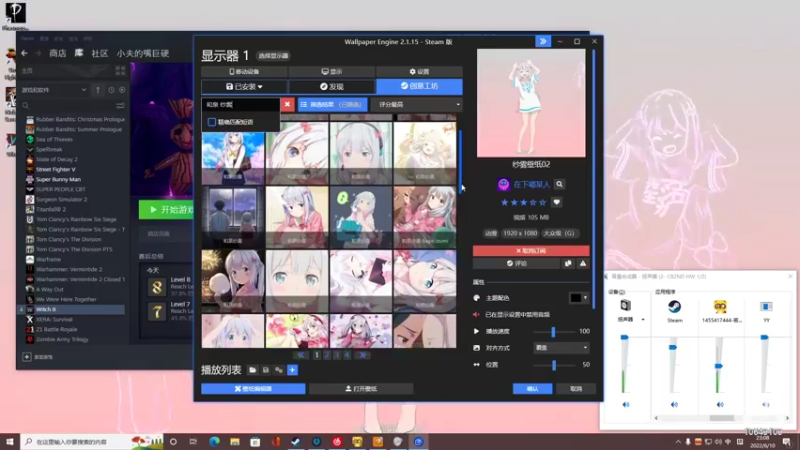Open the alignment mode dropdown

tap(561, 348)
